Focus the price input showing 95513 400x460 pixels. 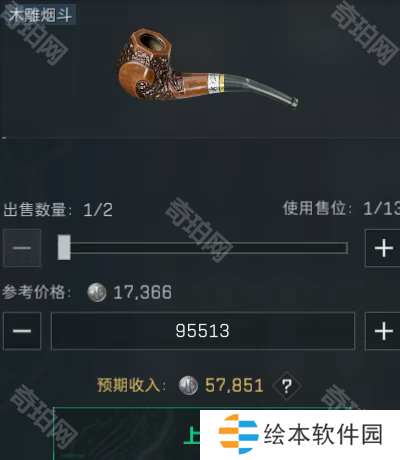tap(203, 331)
